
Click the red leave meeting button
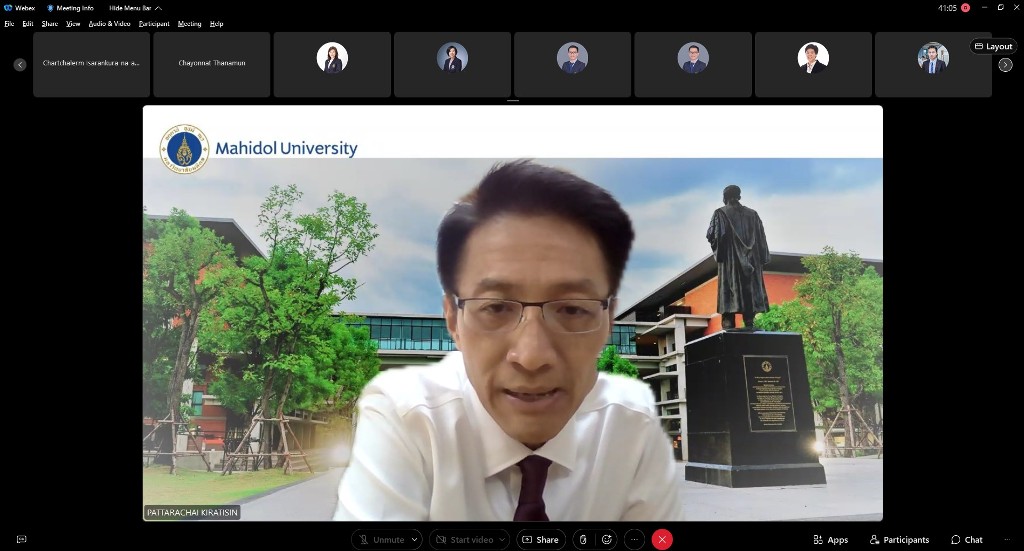click(662, 540)
